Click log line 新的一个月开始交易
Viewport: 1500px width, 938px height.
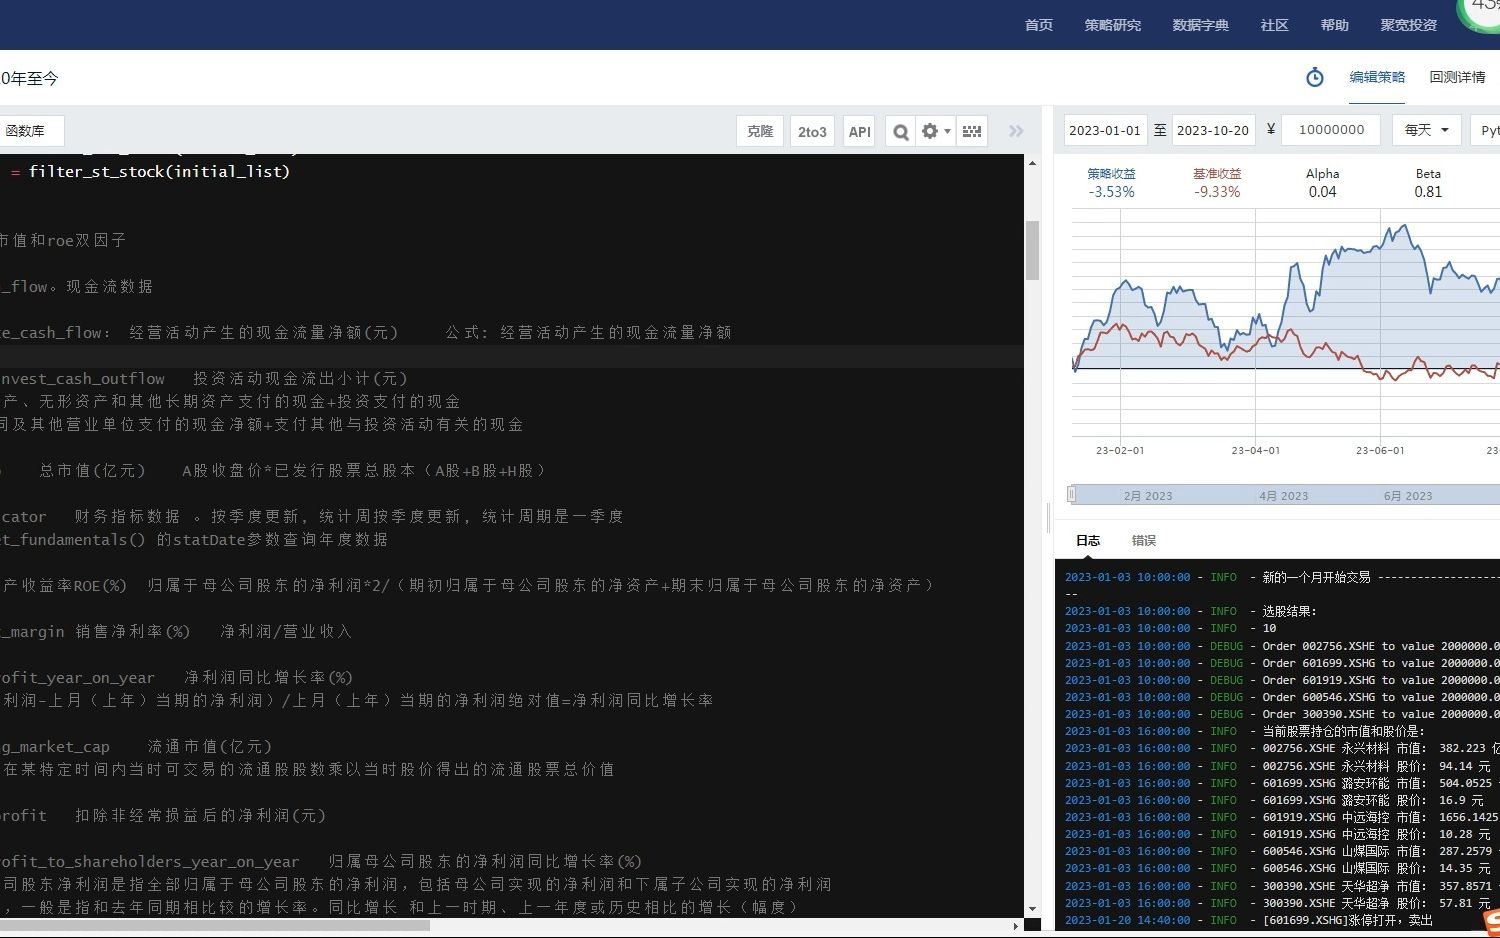(1316, 577)
